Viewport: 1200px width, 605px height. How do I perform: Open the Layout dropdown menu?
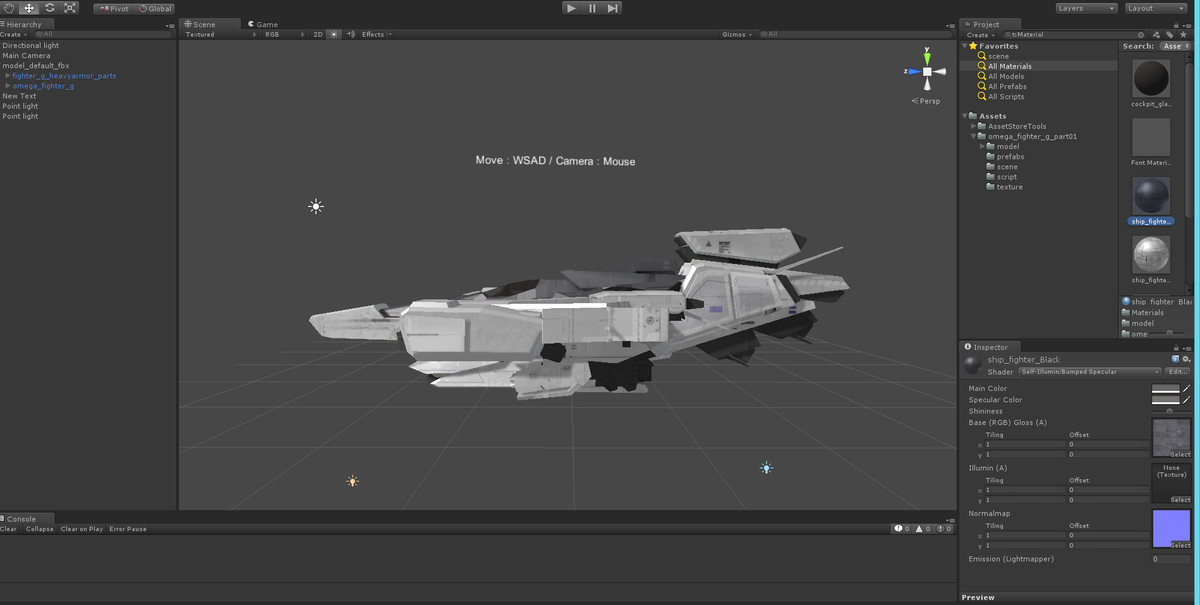pos(1155,7)
